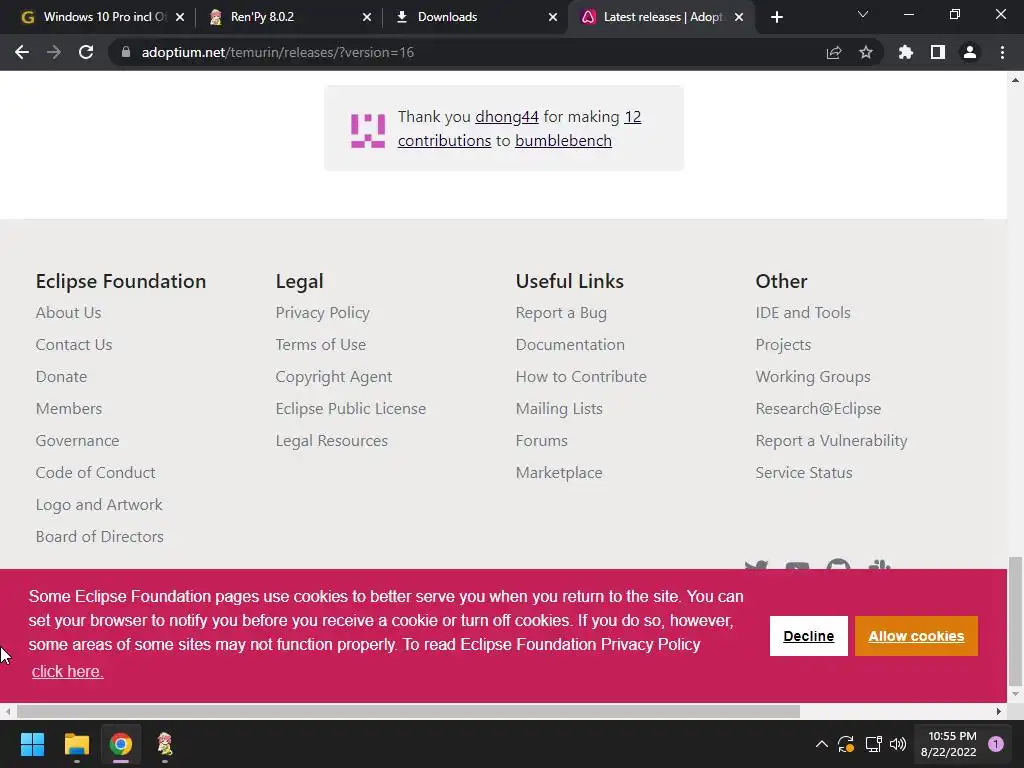View the site lock security icon
Image resolution: width=1024 pixels, height=768 pixels.
pos(126,52)
